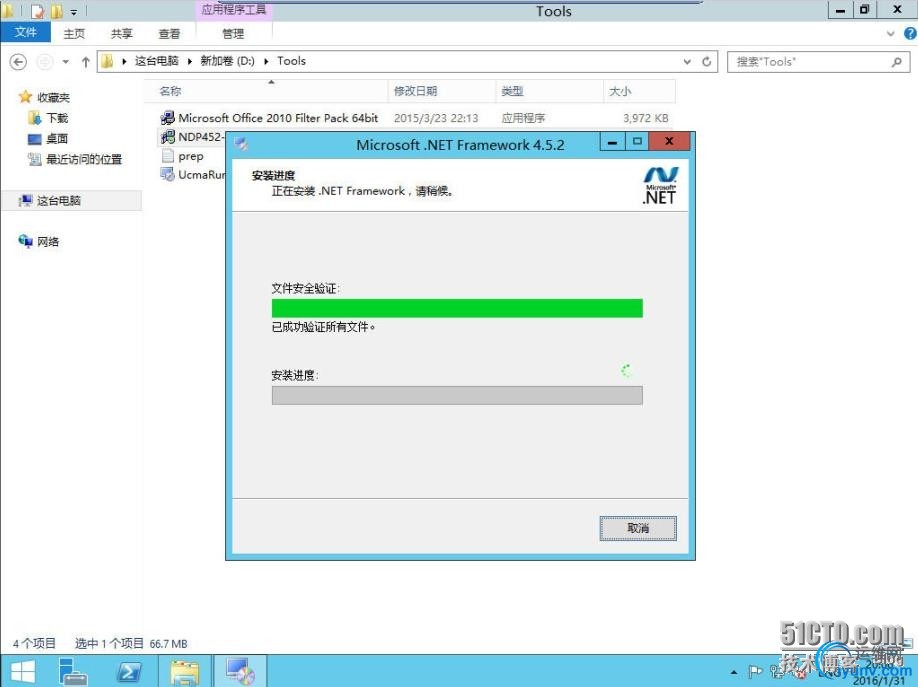Screen dimensions: 918x687
Task: Sort files by the 大小 column
Action: click(x=639, y=91)
